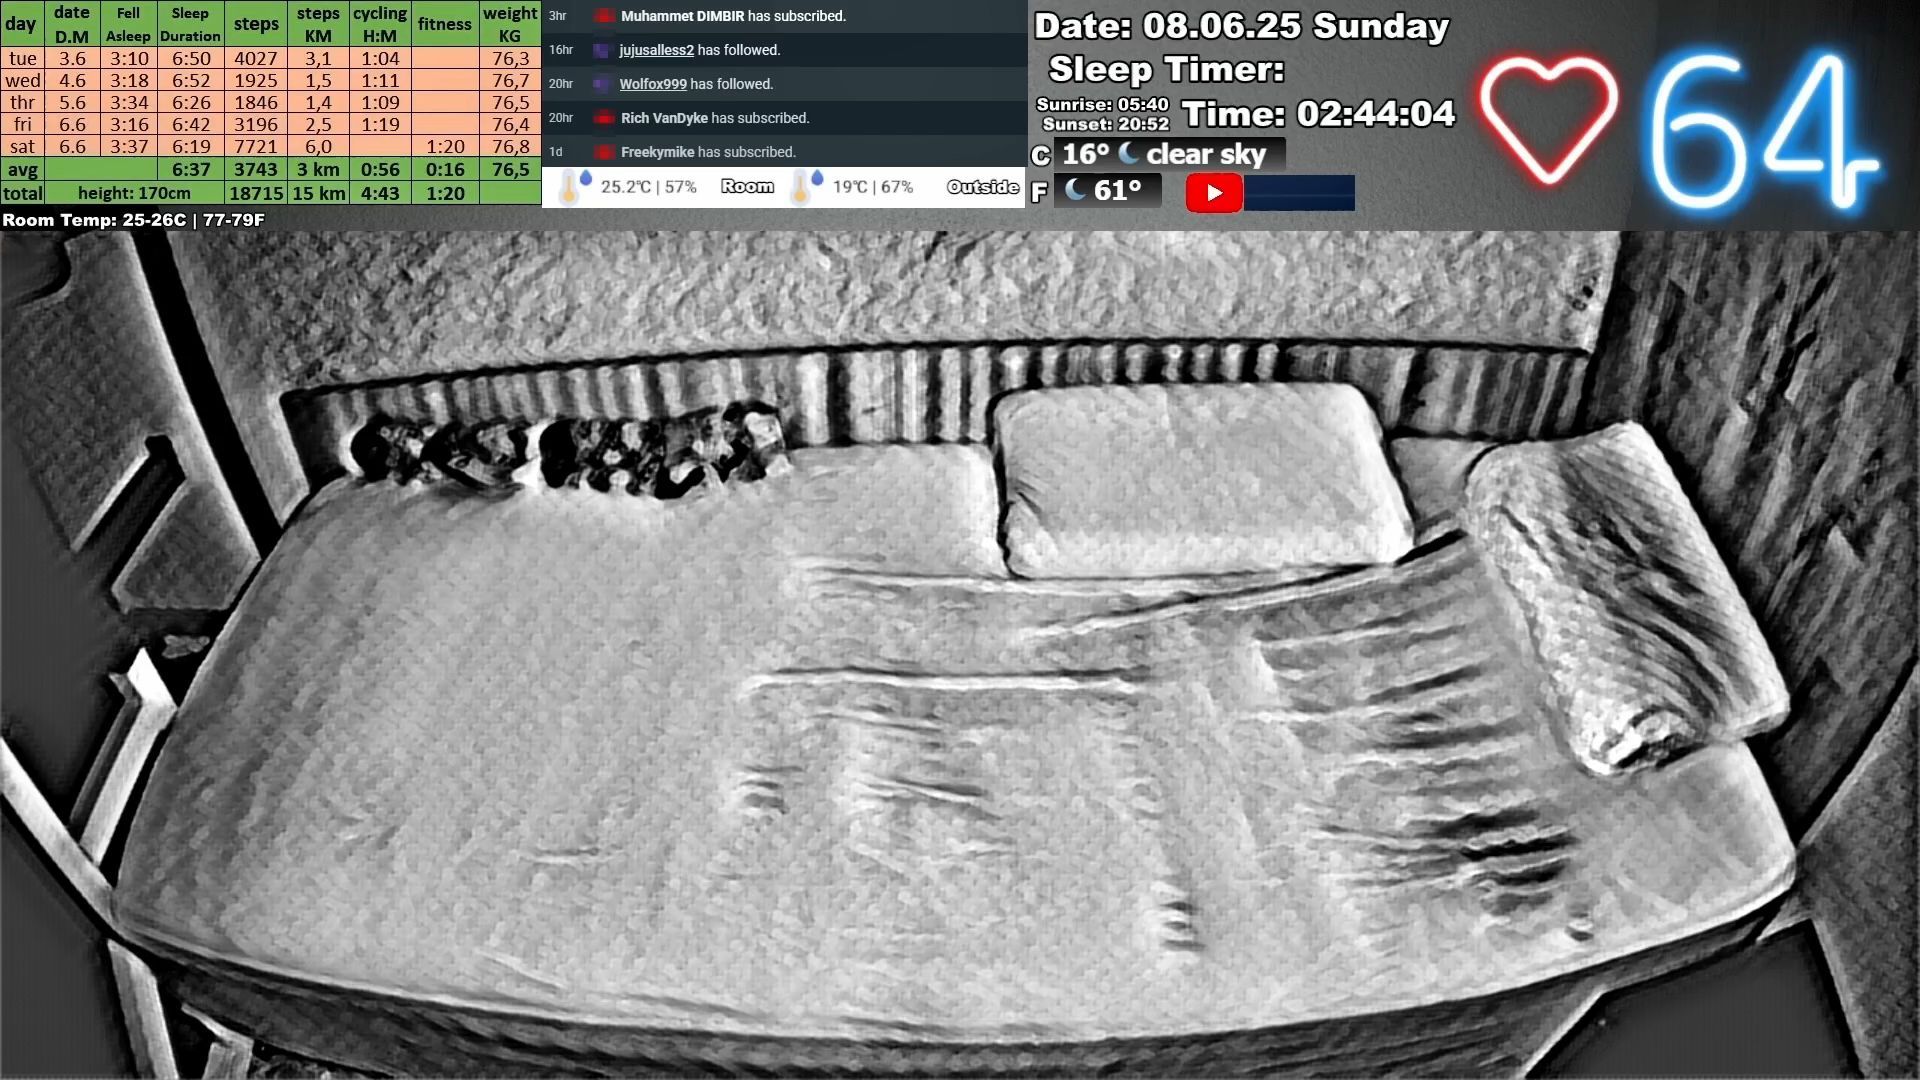Viewport: 1920px width, 1080px height.
Task: Click the 61° Fahrenheit readout
Action: pos(1107,190)
